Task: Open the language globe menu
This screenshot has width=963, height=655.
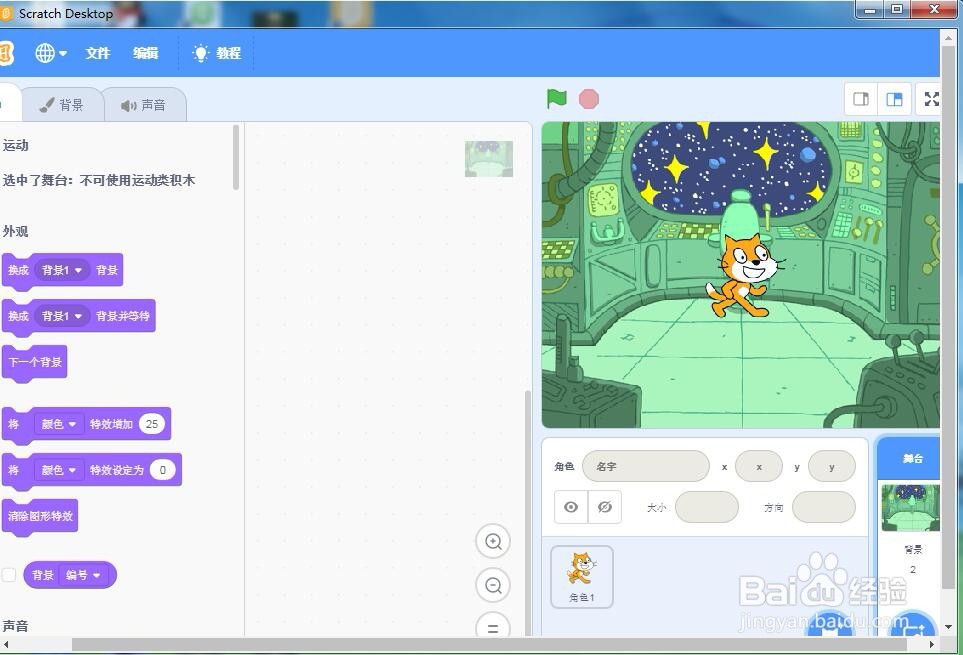Action: tap(50, 53)
